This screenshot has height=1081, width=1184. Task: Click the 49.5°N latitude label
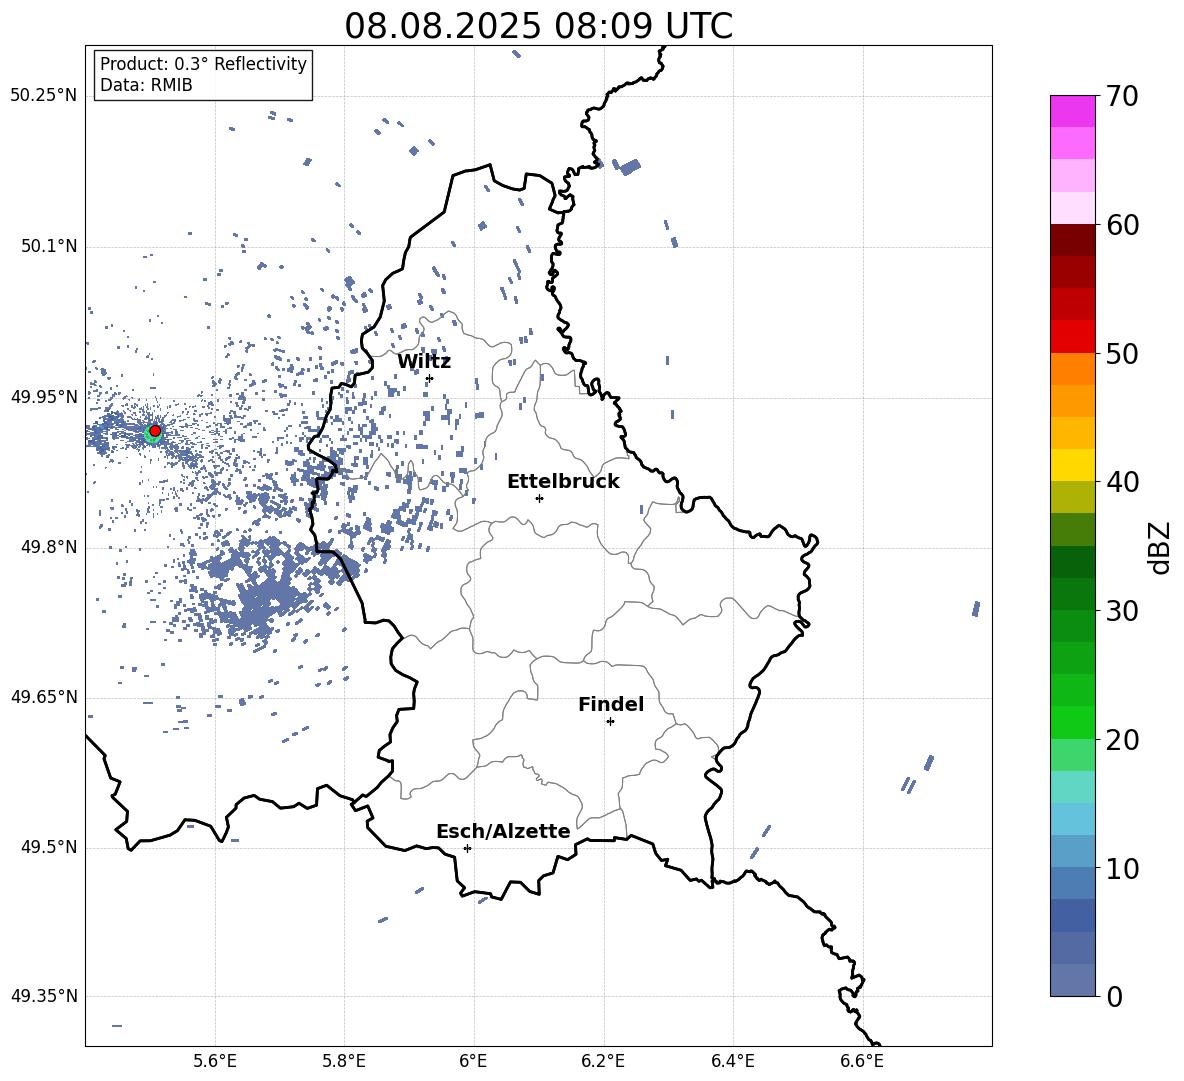49,847
